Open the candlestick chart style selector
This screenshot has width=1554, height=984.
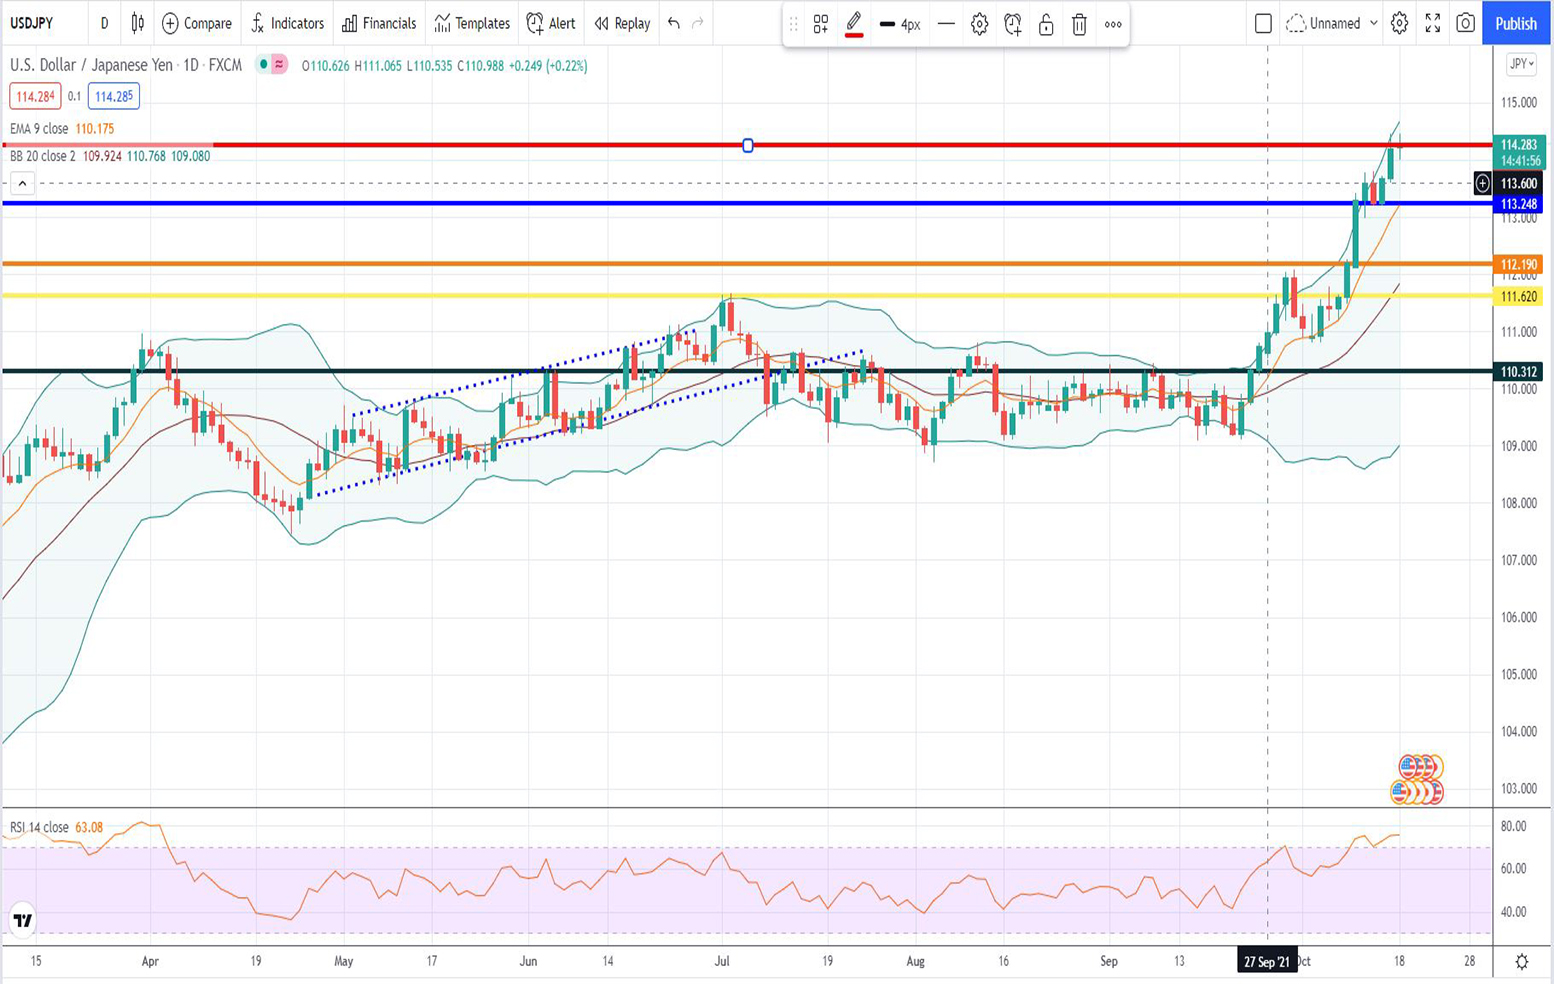click(x=138, y=23)
